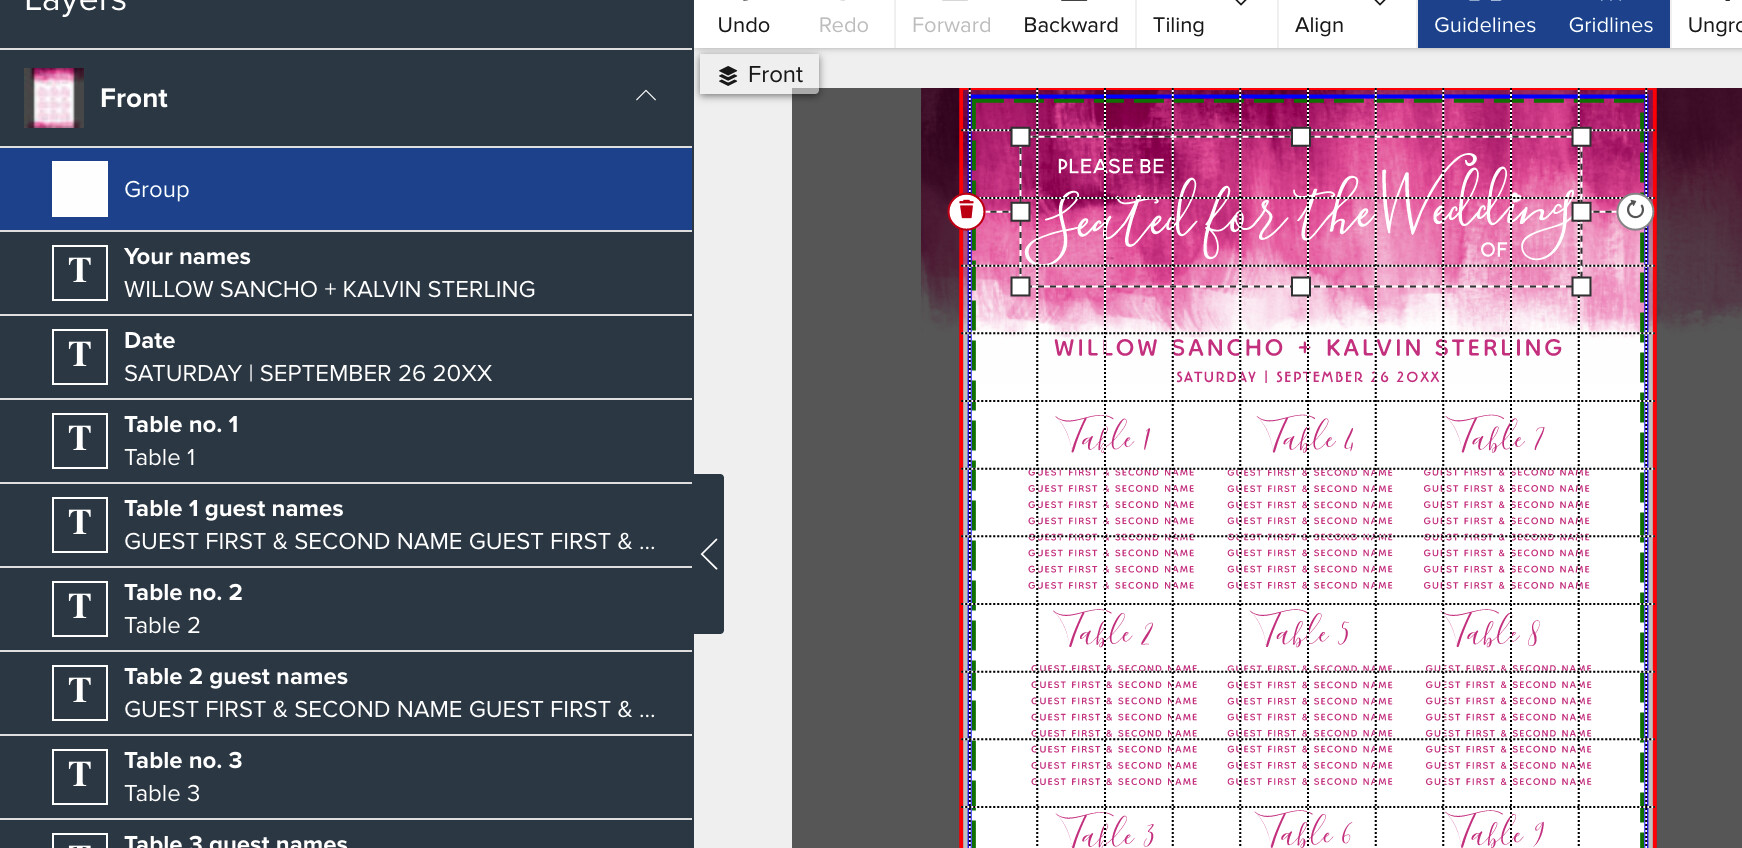Click the T icon of Table no. 3 layer

[80, 777]
